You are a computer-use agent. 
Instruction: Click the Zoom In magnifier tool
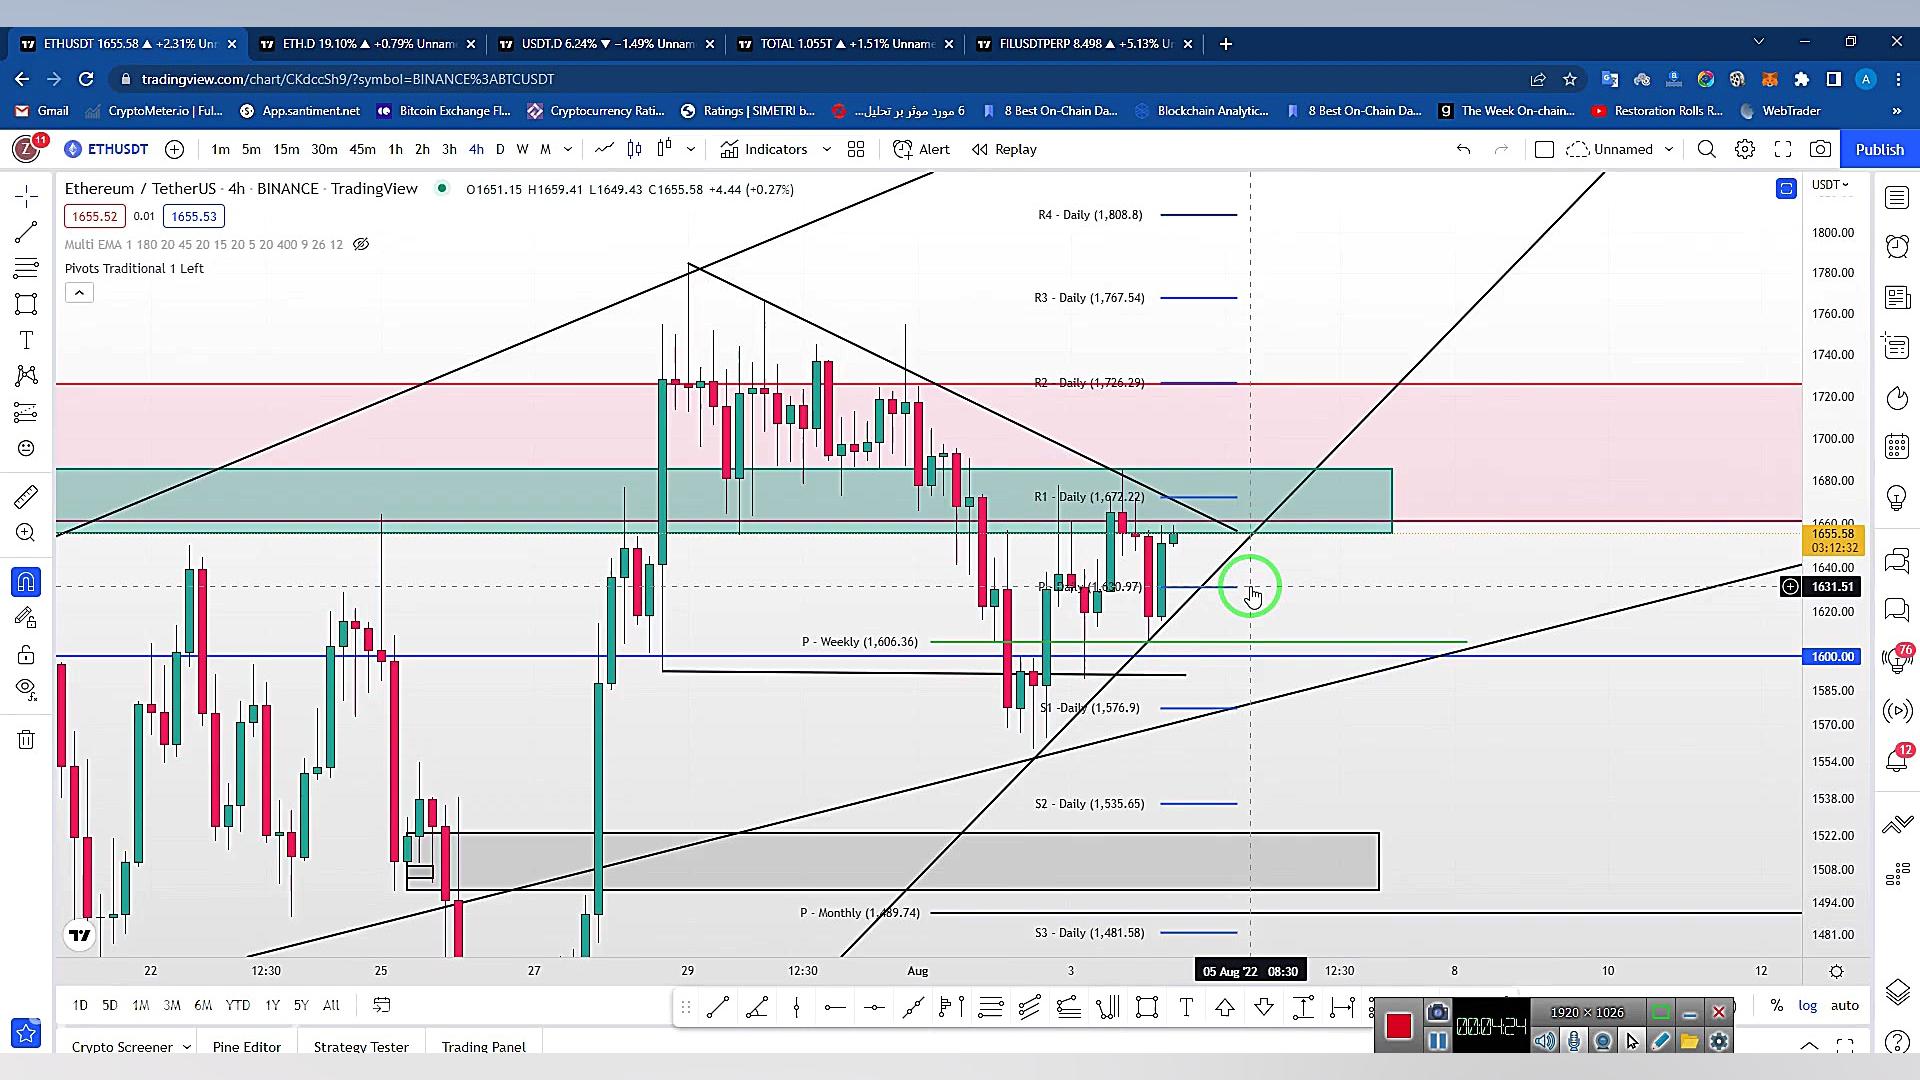(26, 533)
